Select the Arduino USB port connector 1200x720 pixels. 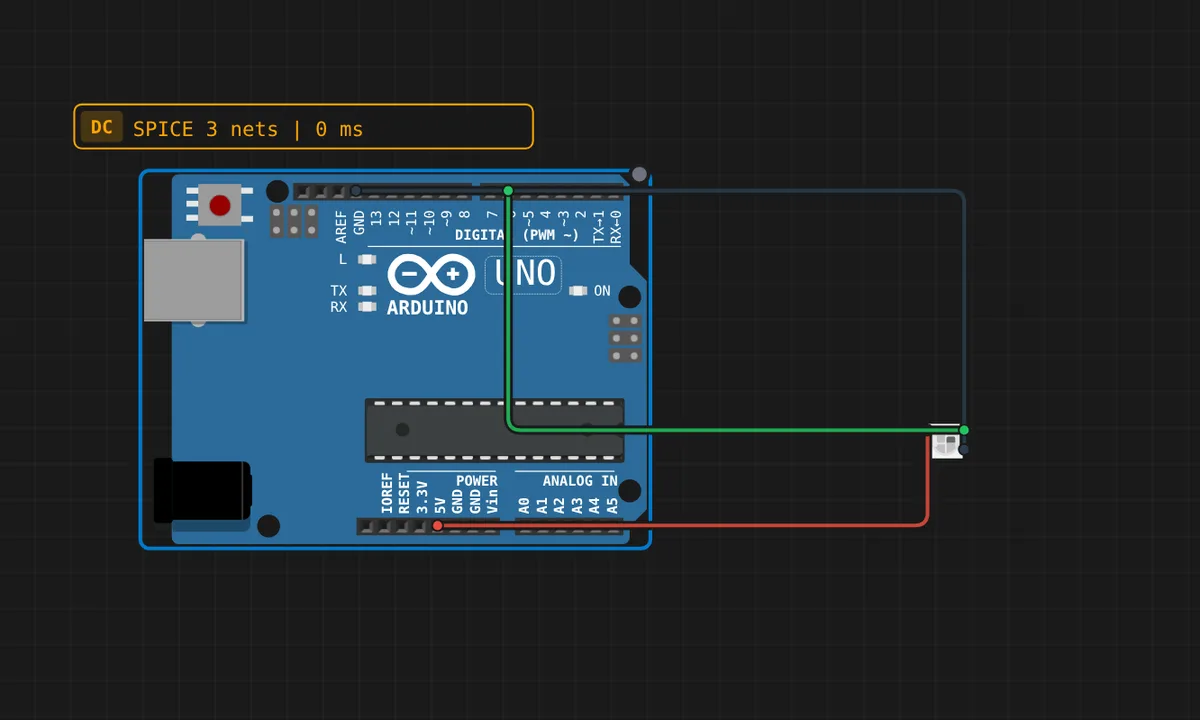coord(194,280)
